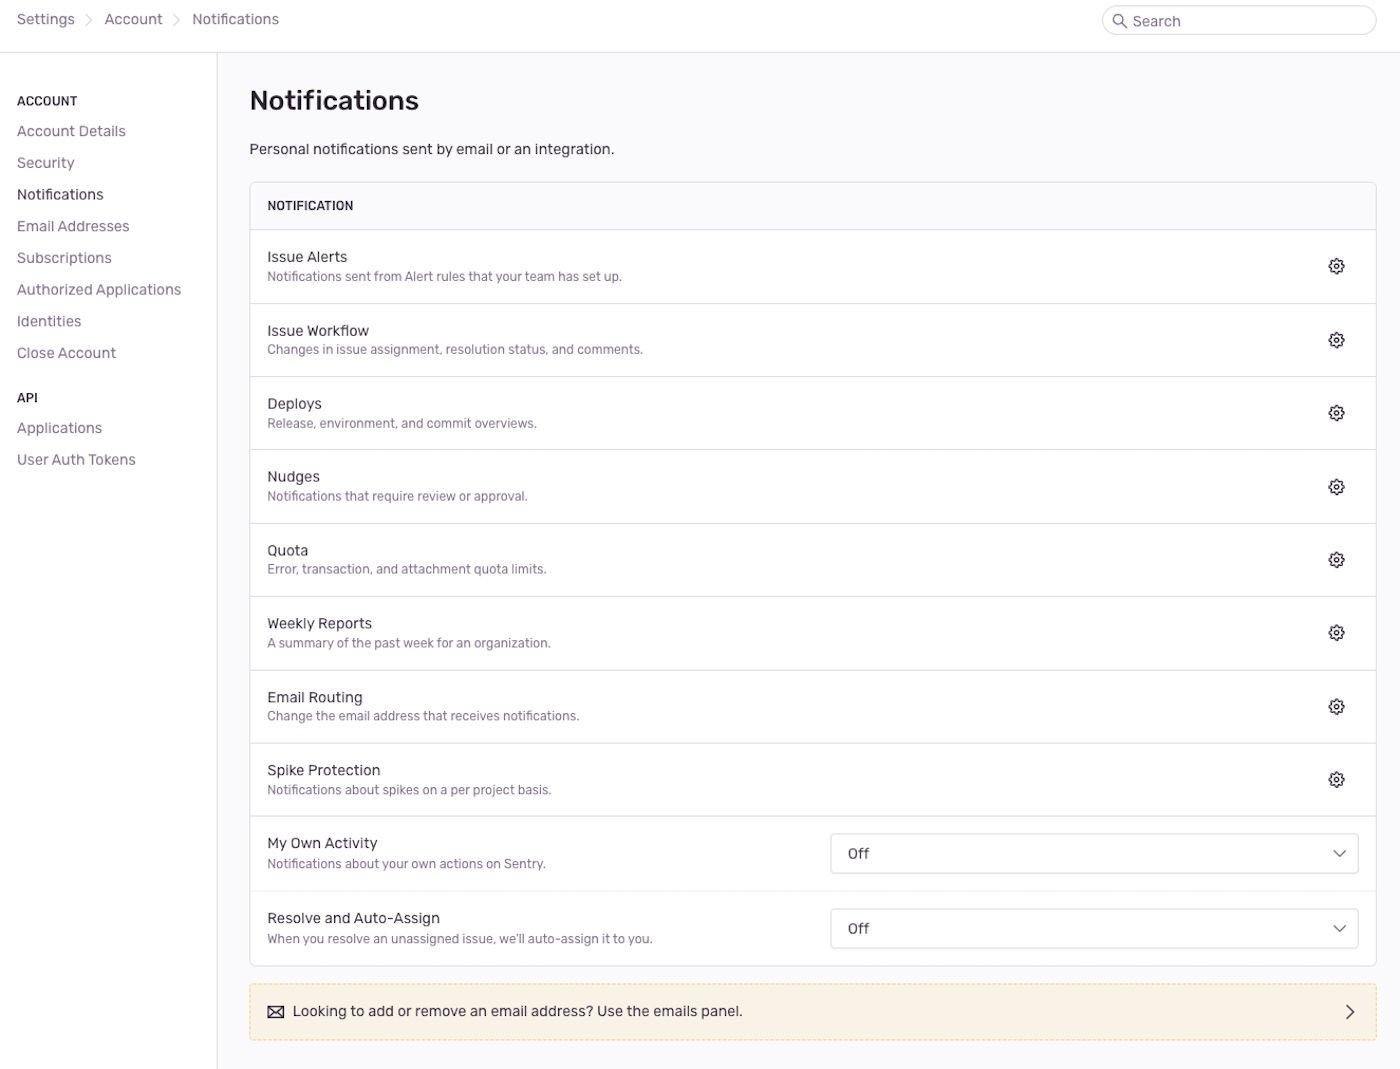Switch to the Security settings section
This screenshot has height=1069, width=1400.
[x=45, y=162]
